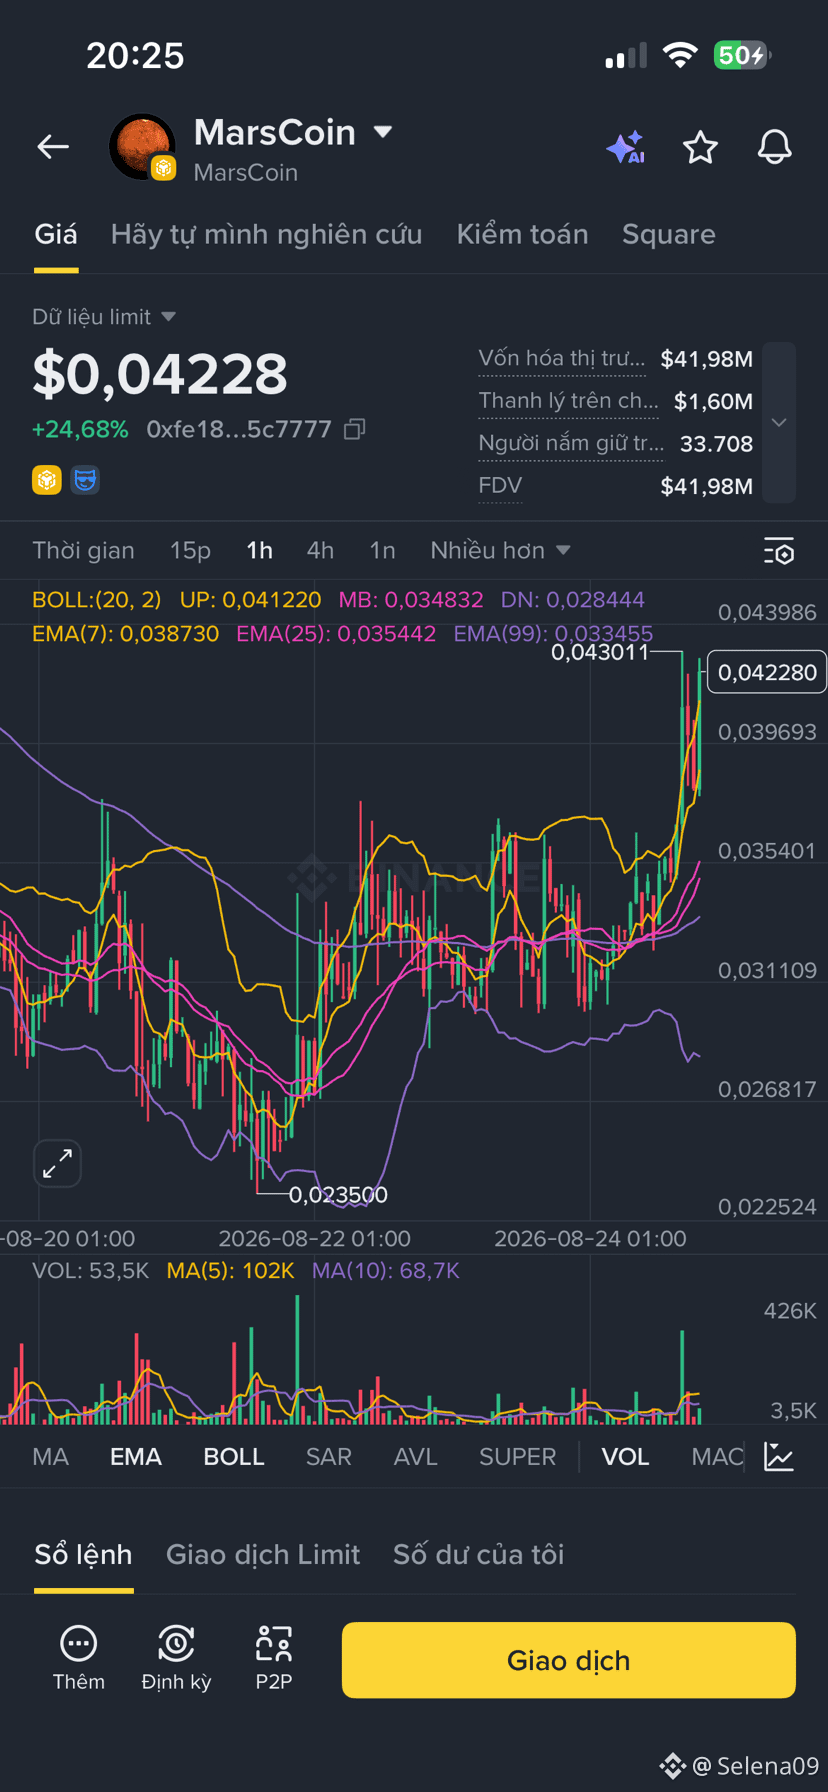Screen dimensions: 828x1792
Task: Tap the 33.708 holders value
Action: (716, 443)
